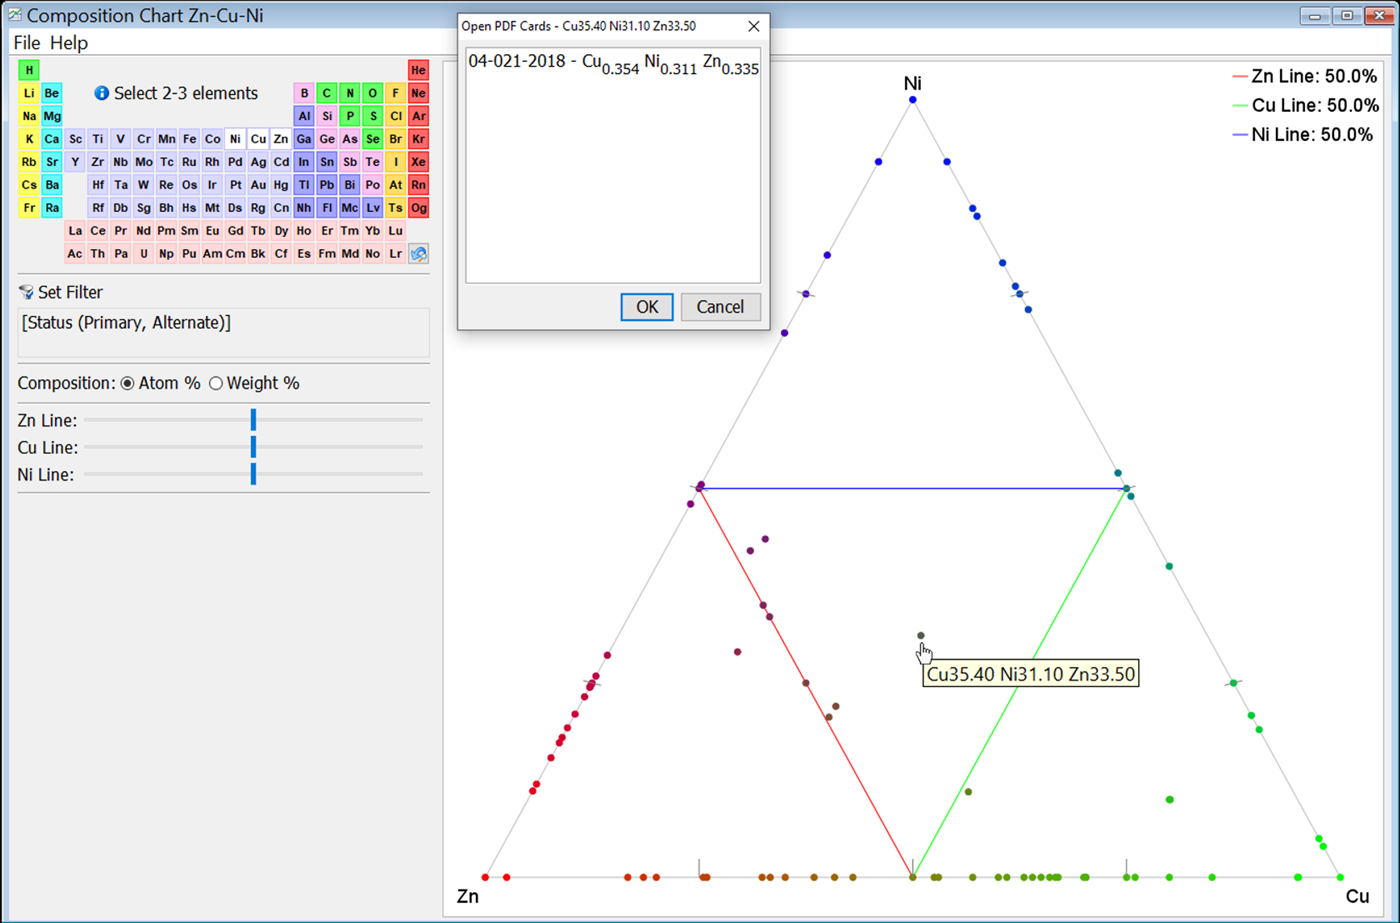Select the Lr element cell

pos(396,254)
